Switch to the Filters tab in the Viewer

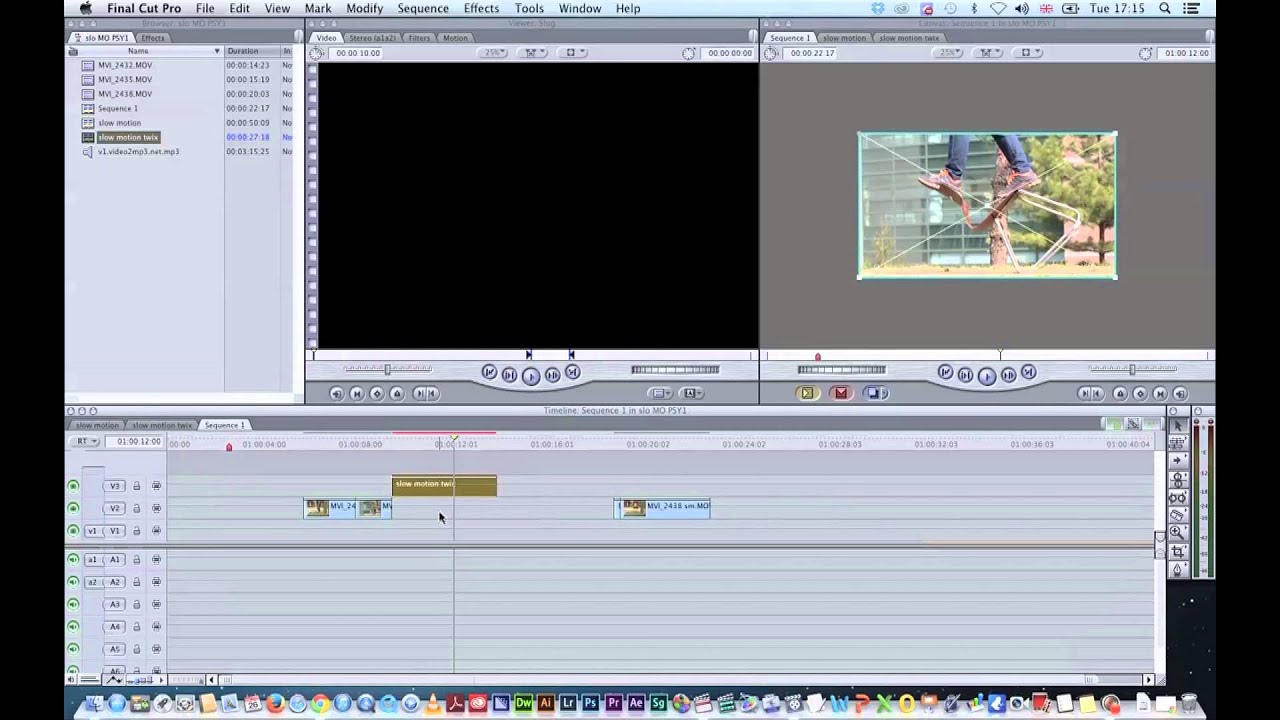coord(419,38)
